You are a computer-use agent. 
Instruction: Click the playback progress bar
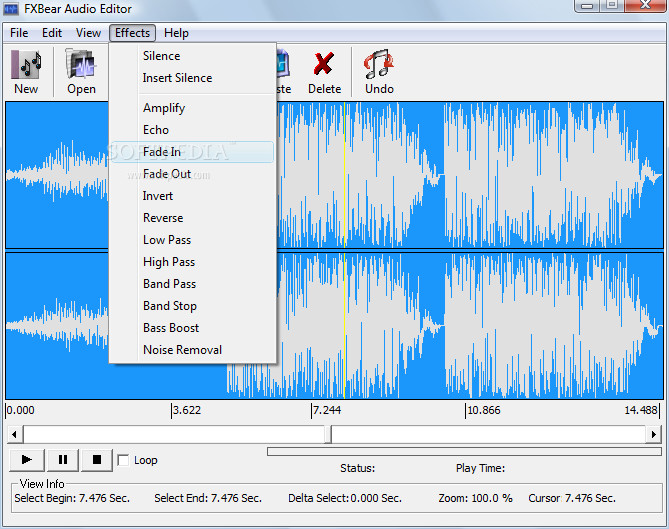pos(464,451)
